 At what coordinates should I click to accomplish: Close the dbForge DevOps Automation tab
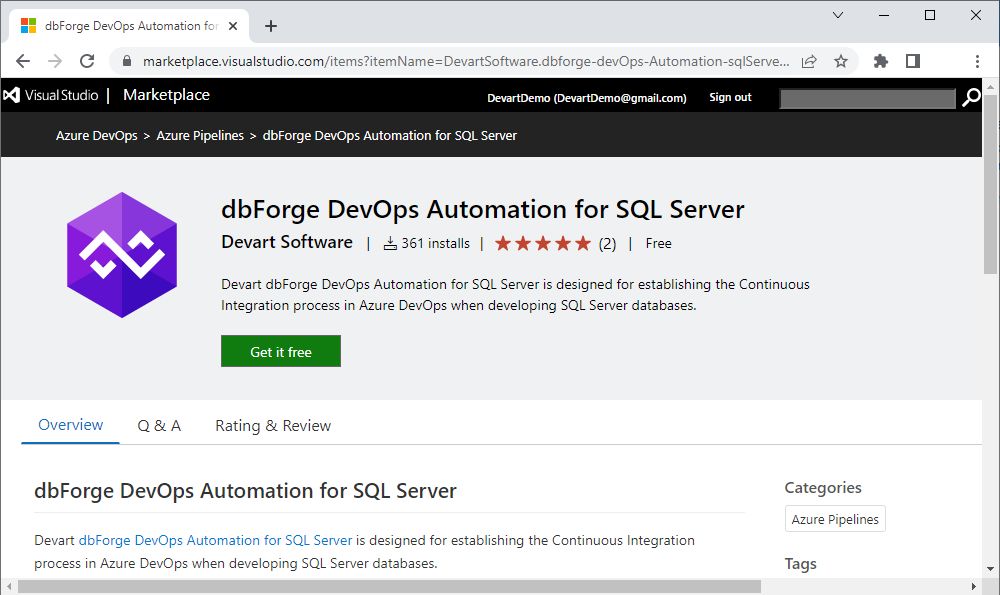tap(233, 26)
